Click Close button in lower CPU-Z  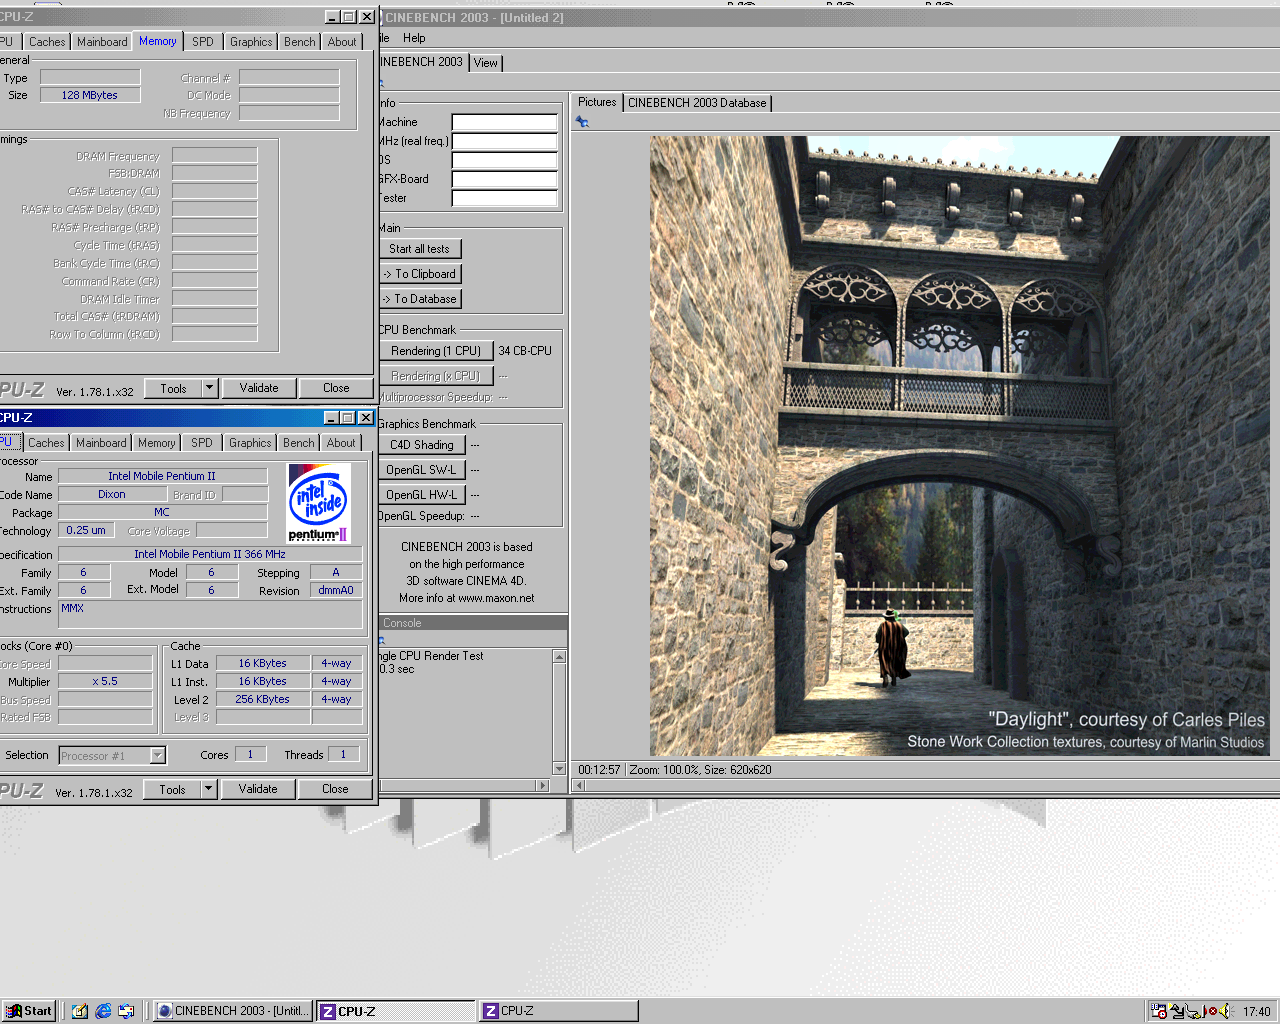pos(335,789)
